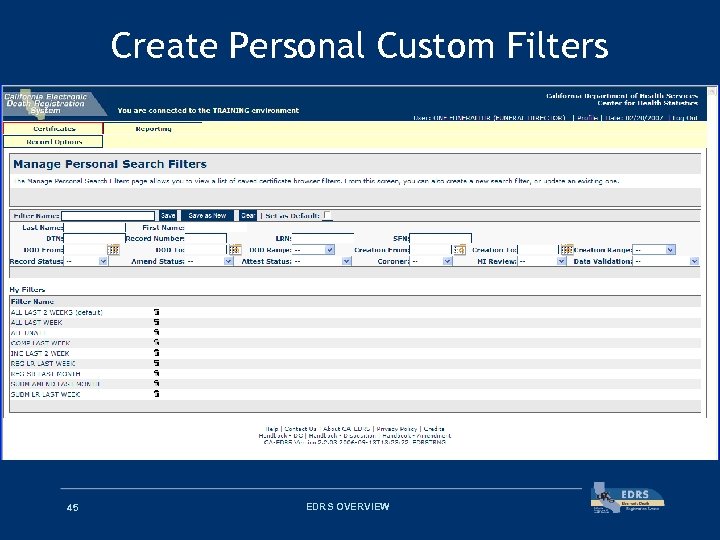
Task: Select the ALL LAST 2 WEEKS (default) filter
Action: [56, 312]
